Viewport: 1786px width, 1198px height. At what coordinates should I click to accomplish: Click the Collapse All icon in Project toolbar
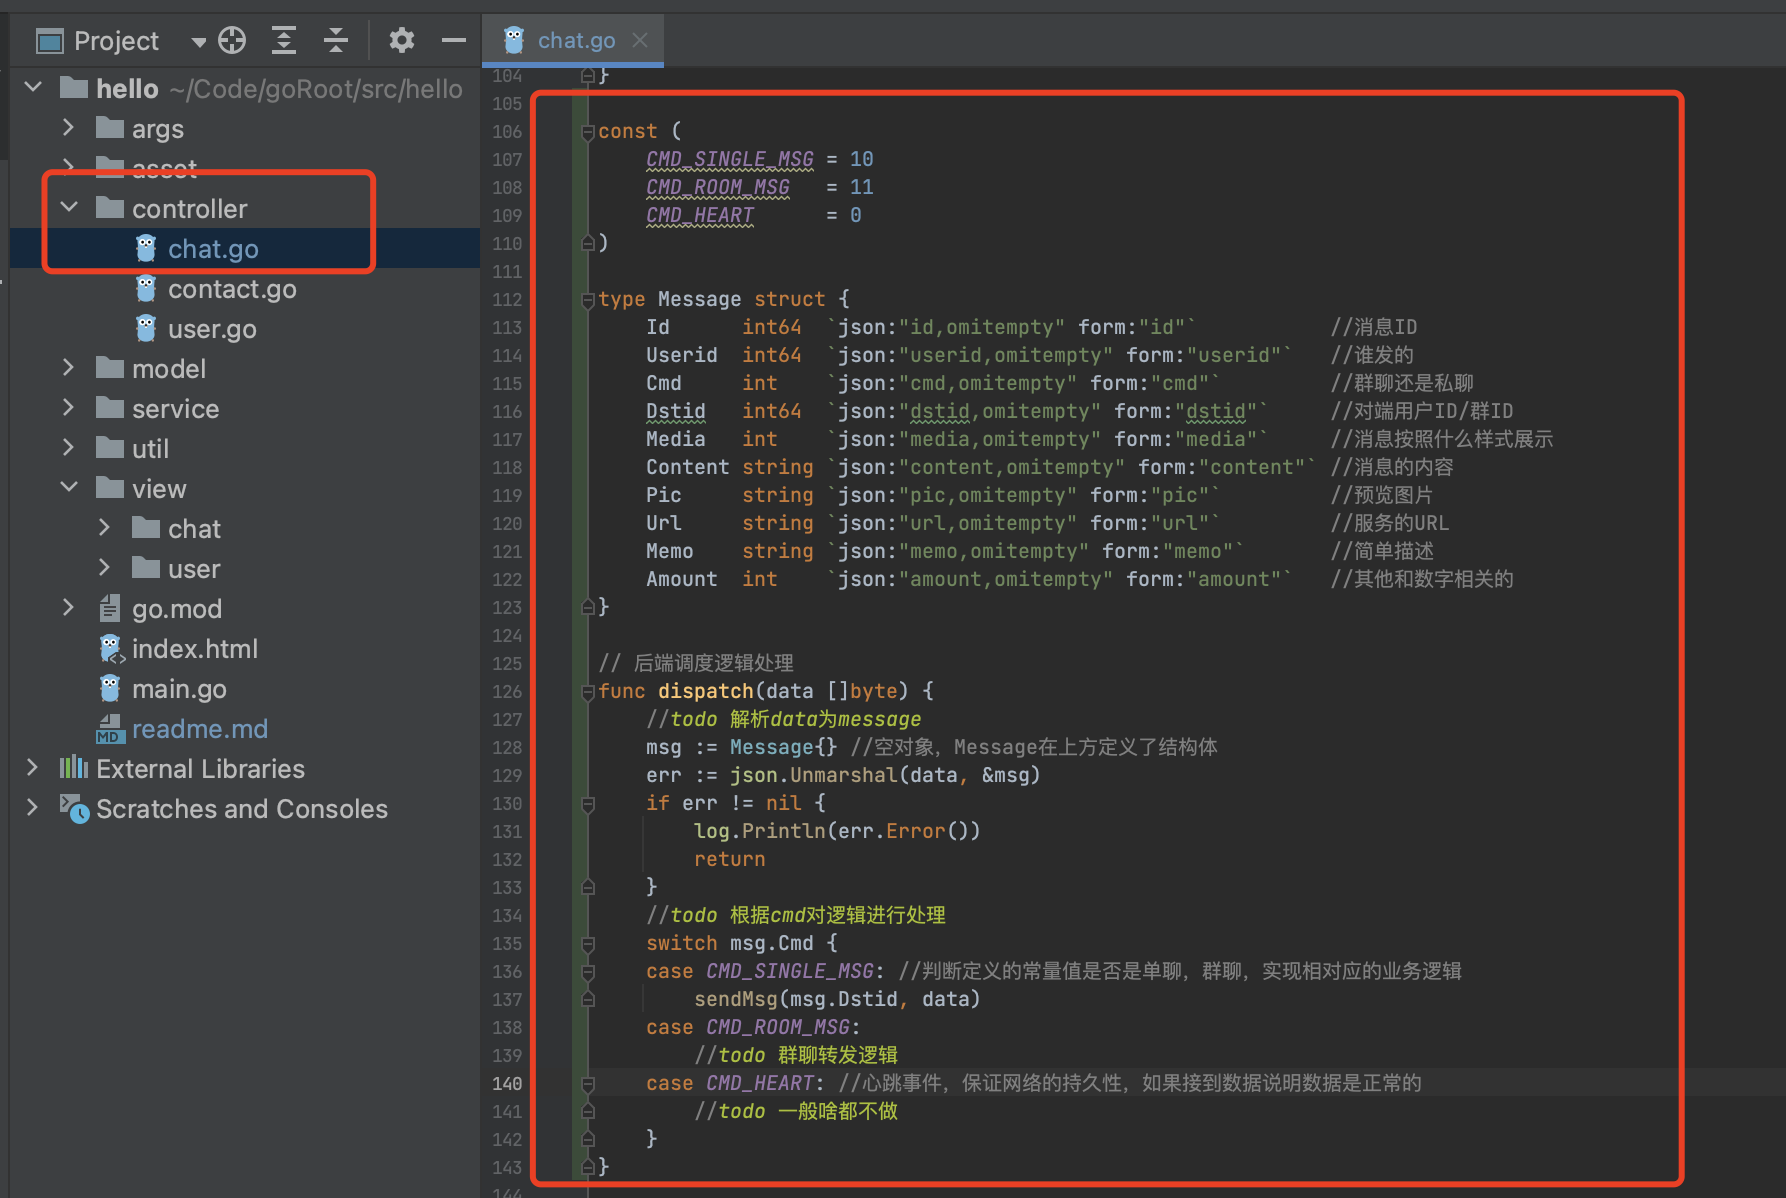336,40
